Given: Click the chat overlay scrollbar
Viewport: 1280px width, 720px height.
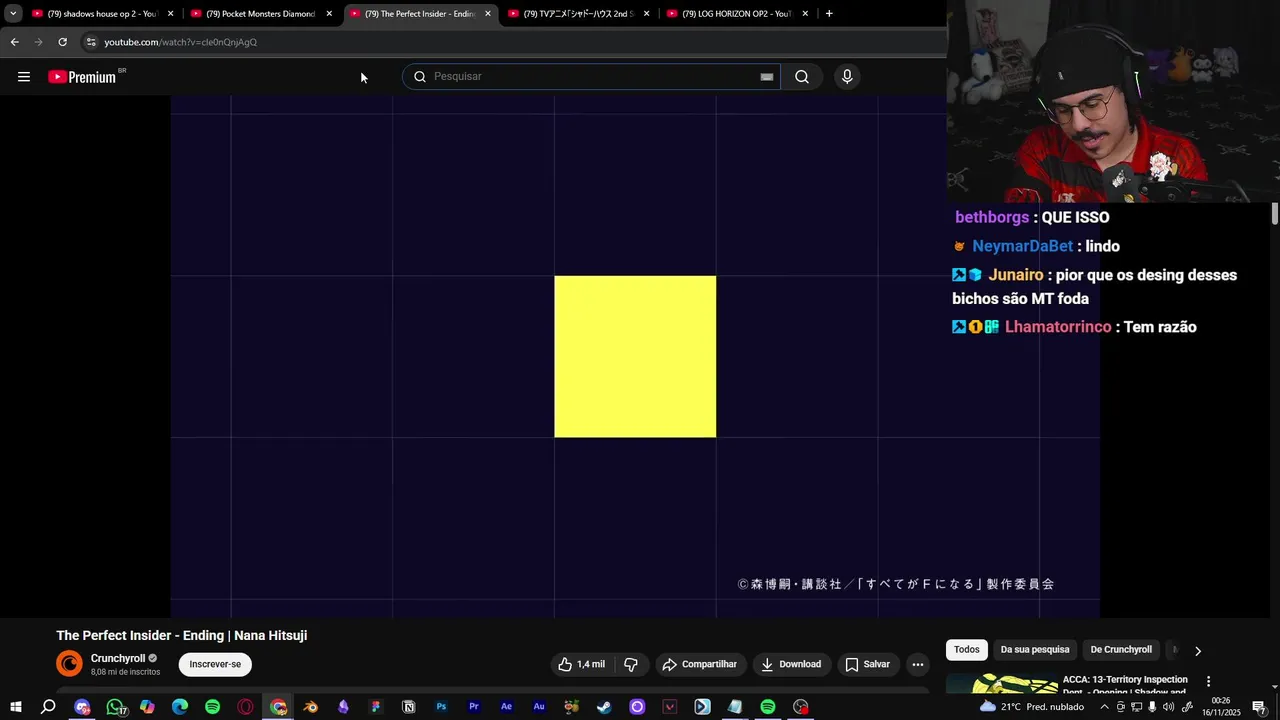Looking at the screenshot, I should click(x=1275, y=214).
